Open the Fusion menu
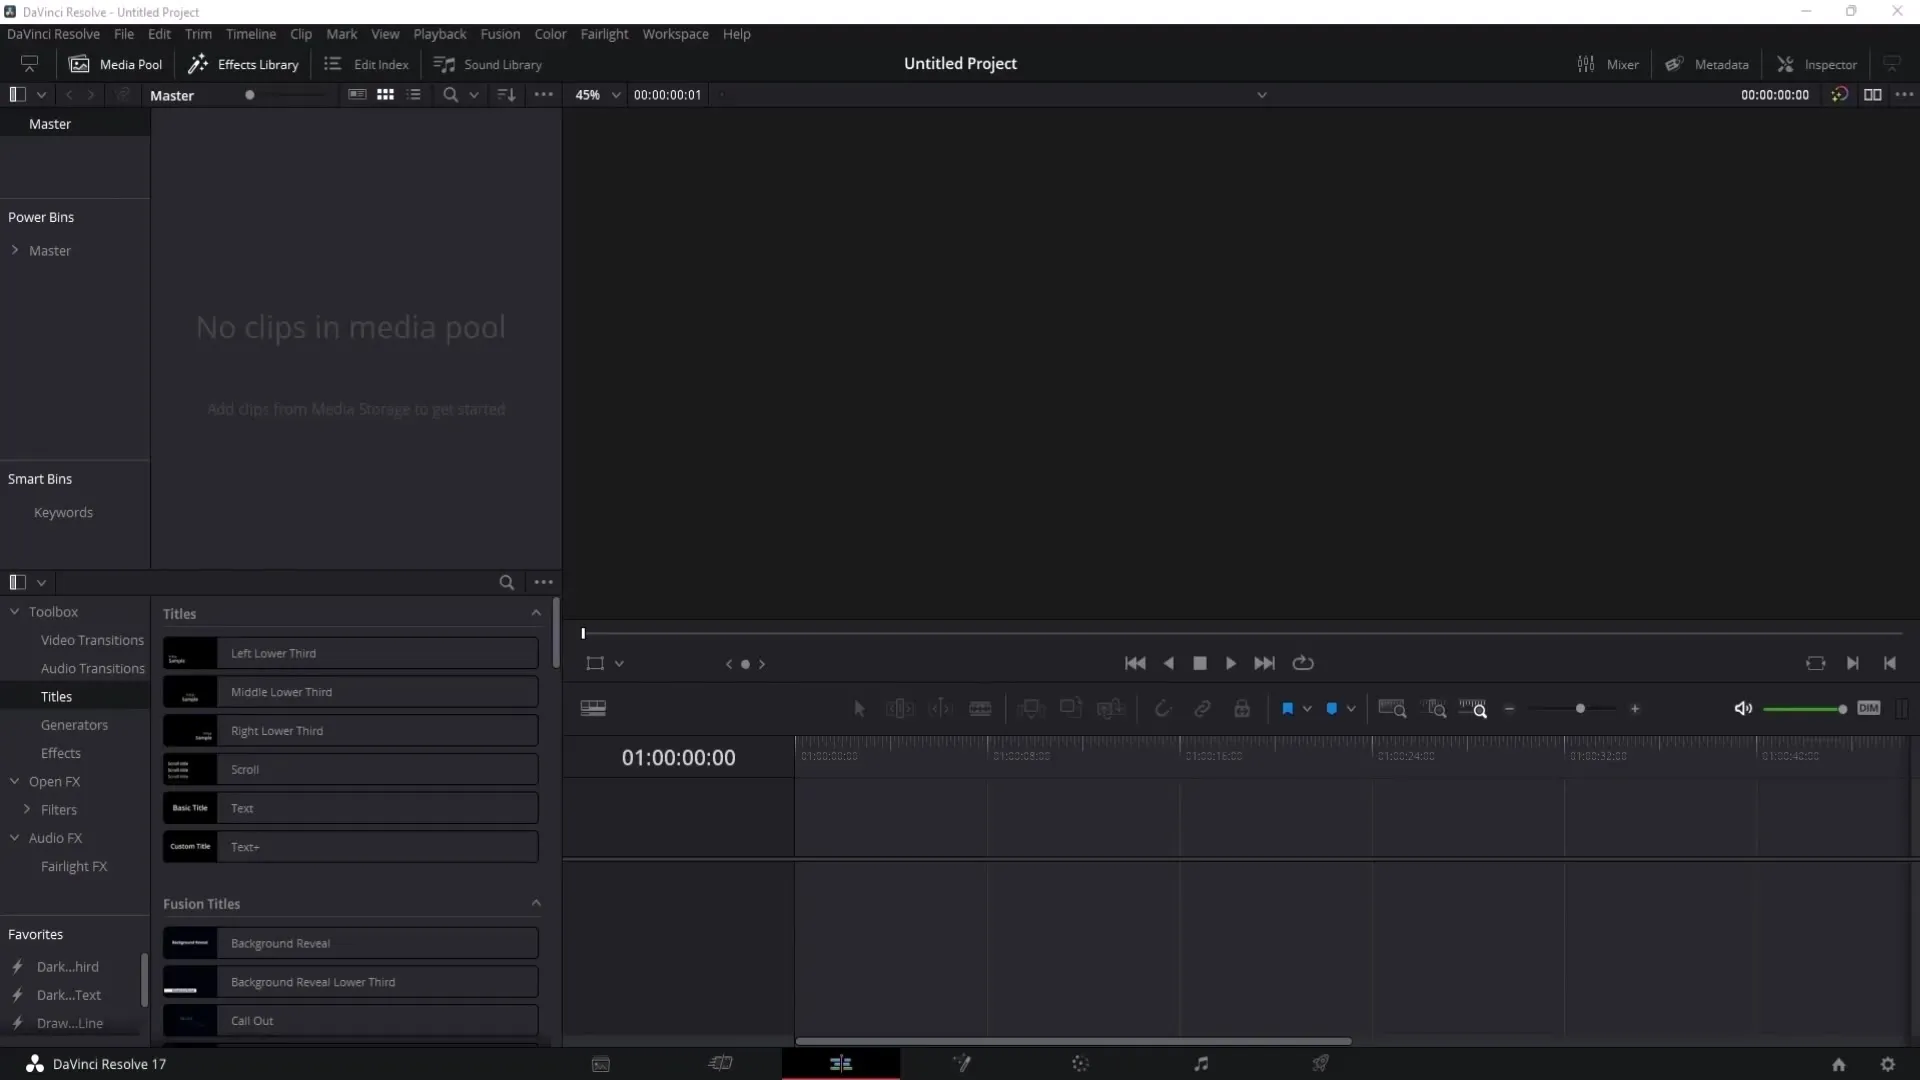This screenshot has width=1920, height=1080. [500, 34]
